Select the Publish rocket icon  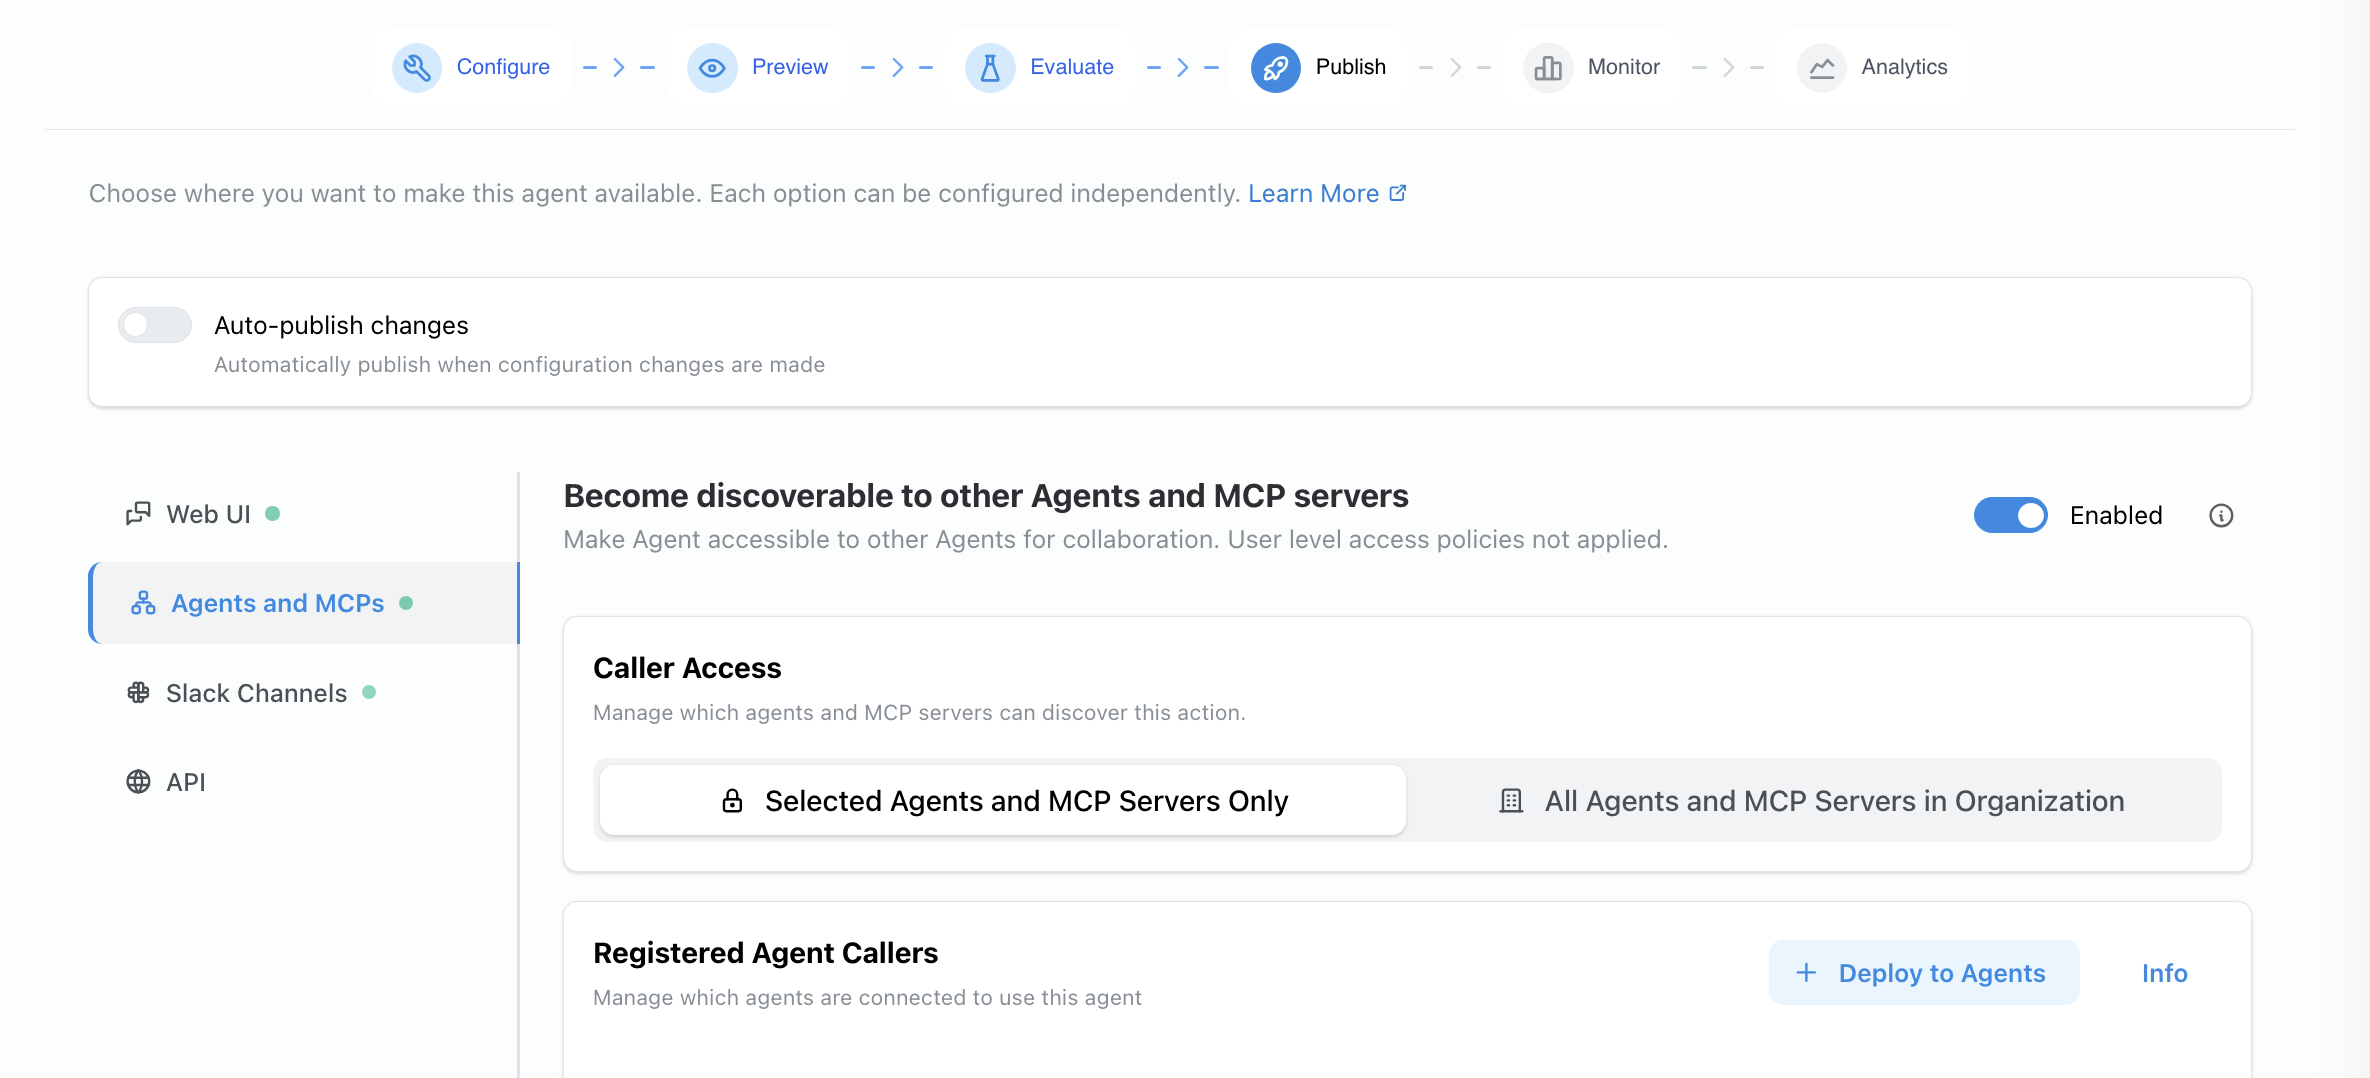click(x=1274, y=67)
